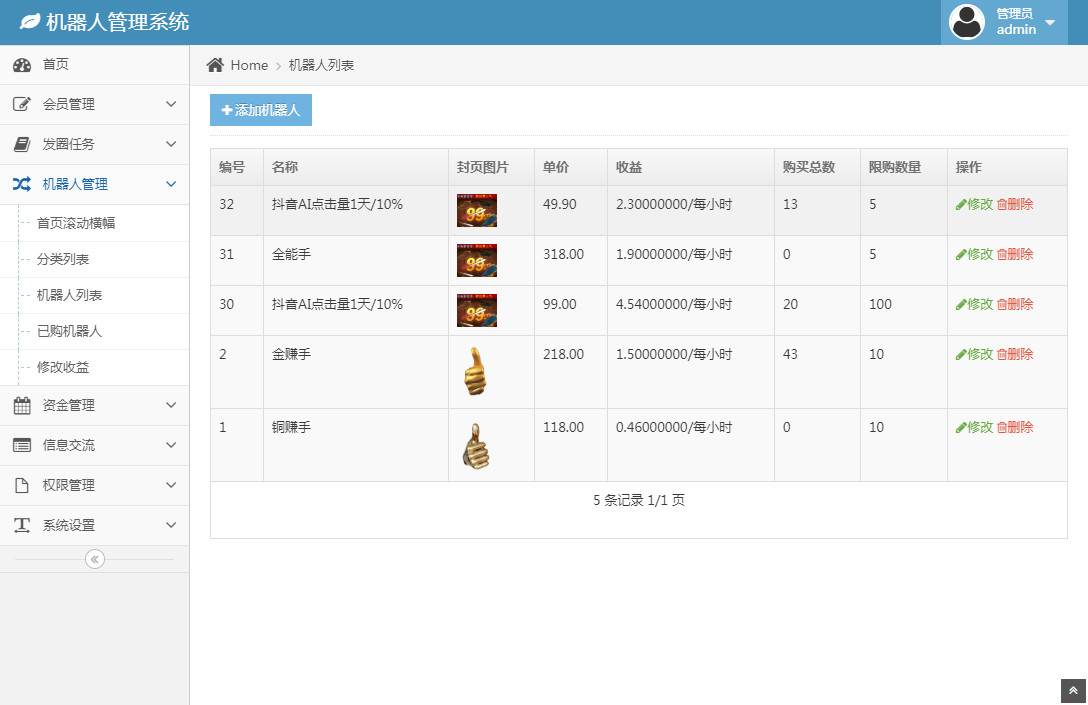
Task: Edit robot number 32 via 修改
Action: click(974, 204)
